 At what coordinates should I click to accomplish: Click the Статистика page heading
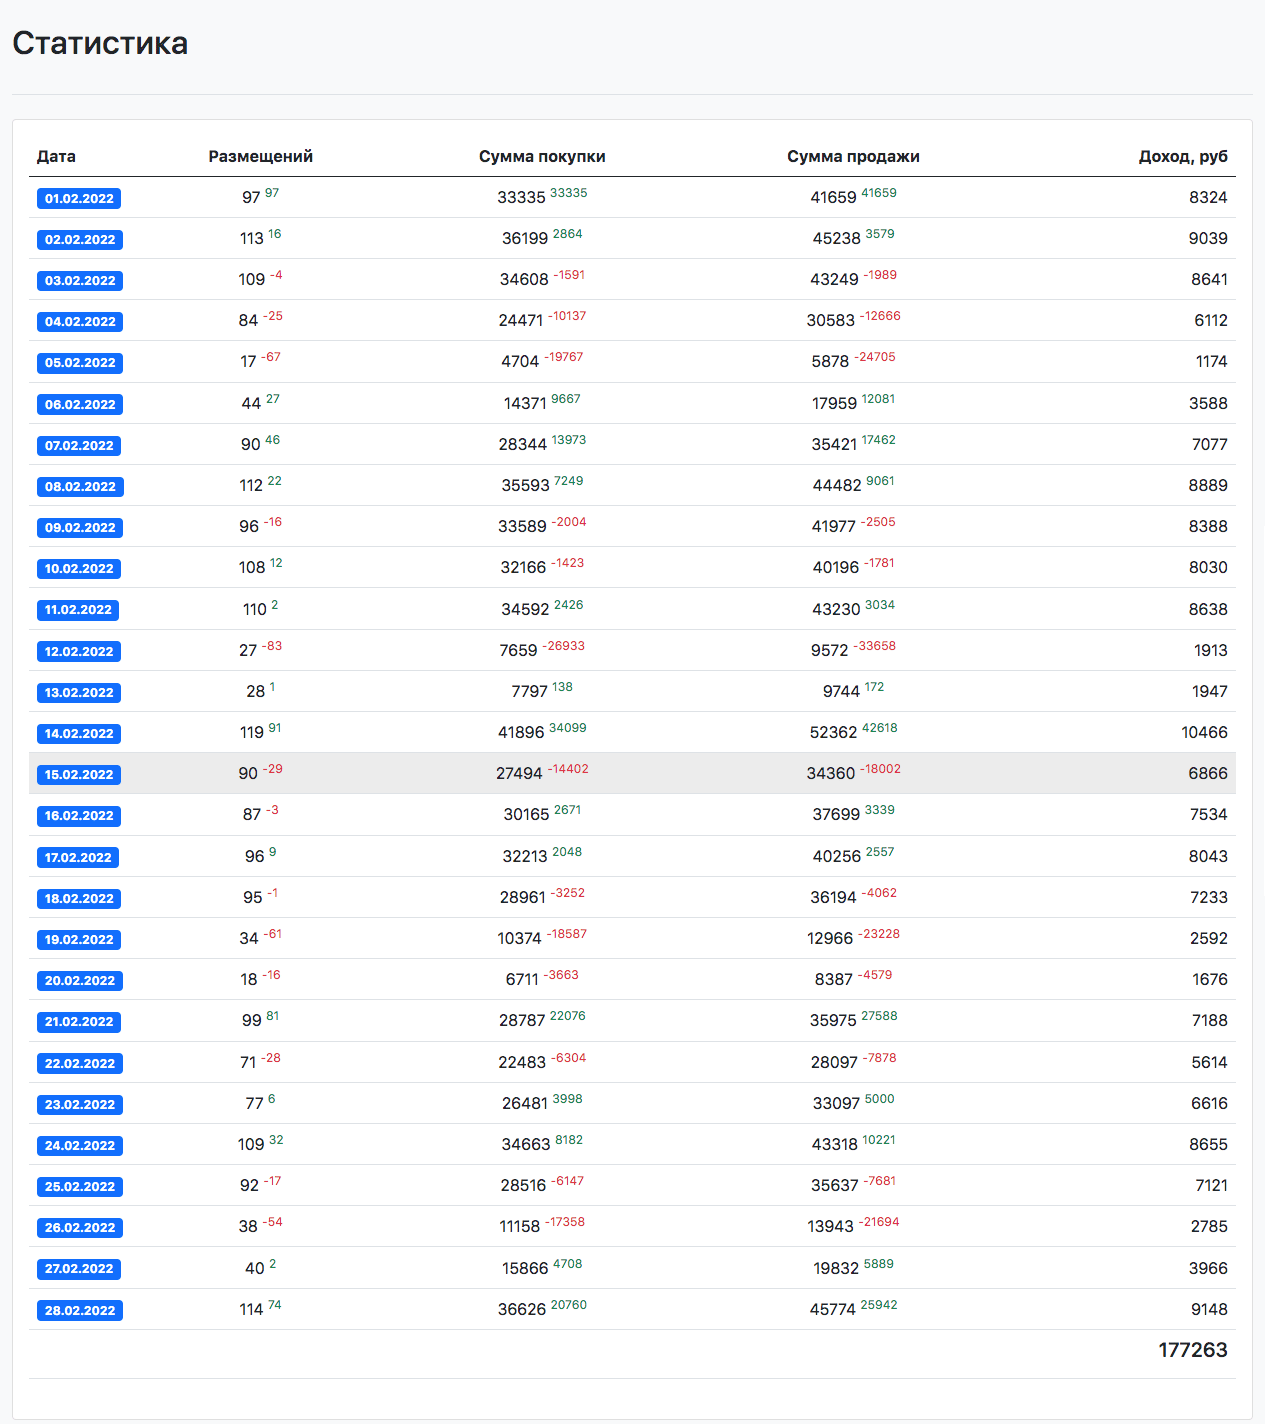(100, 43)
